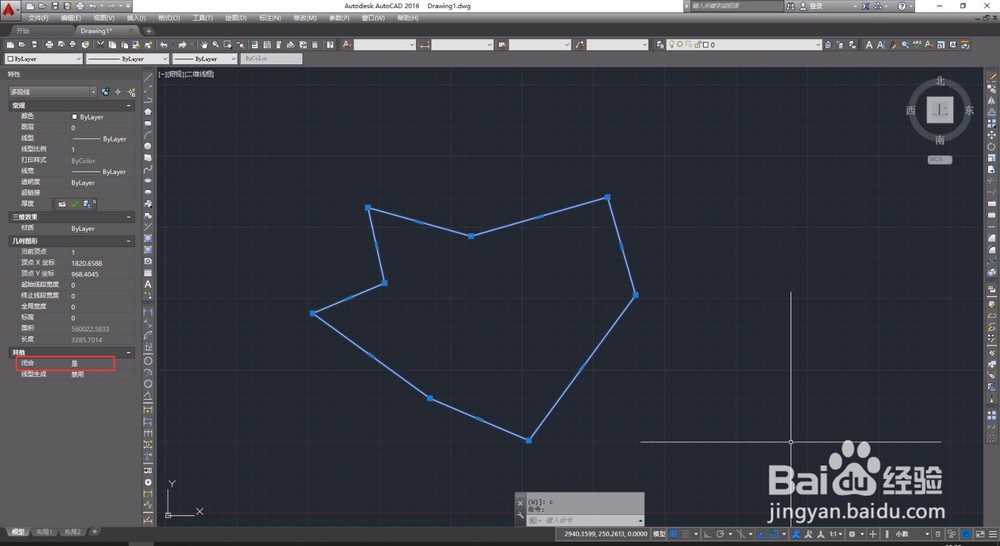Screen dimensions: 1000x546
Task: Click Select Objects plus icon in properties panel
Action: 118,92
